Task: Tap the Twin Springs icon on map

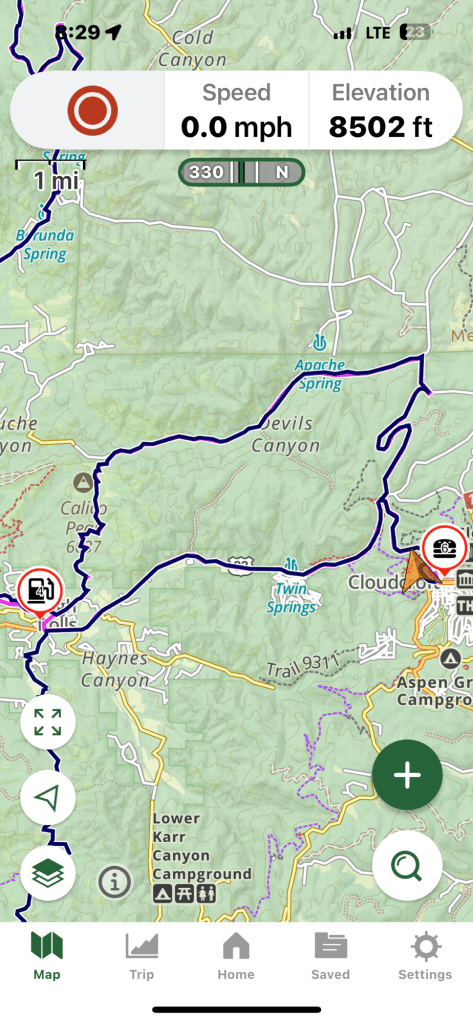Action: [291, 563]
